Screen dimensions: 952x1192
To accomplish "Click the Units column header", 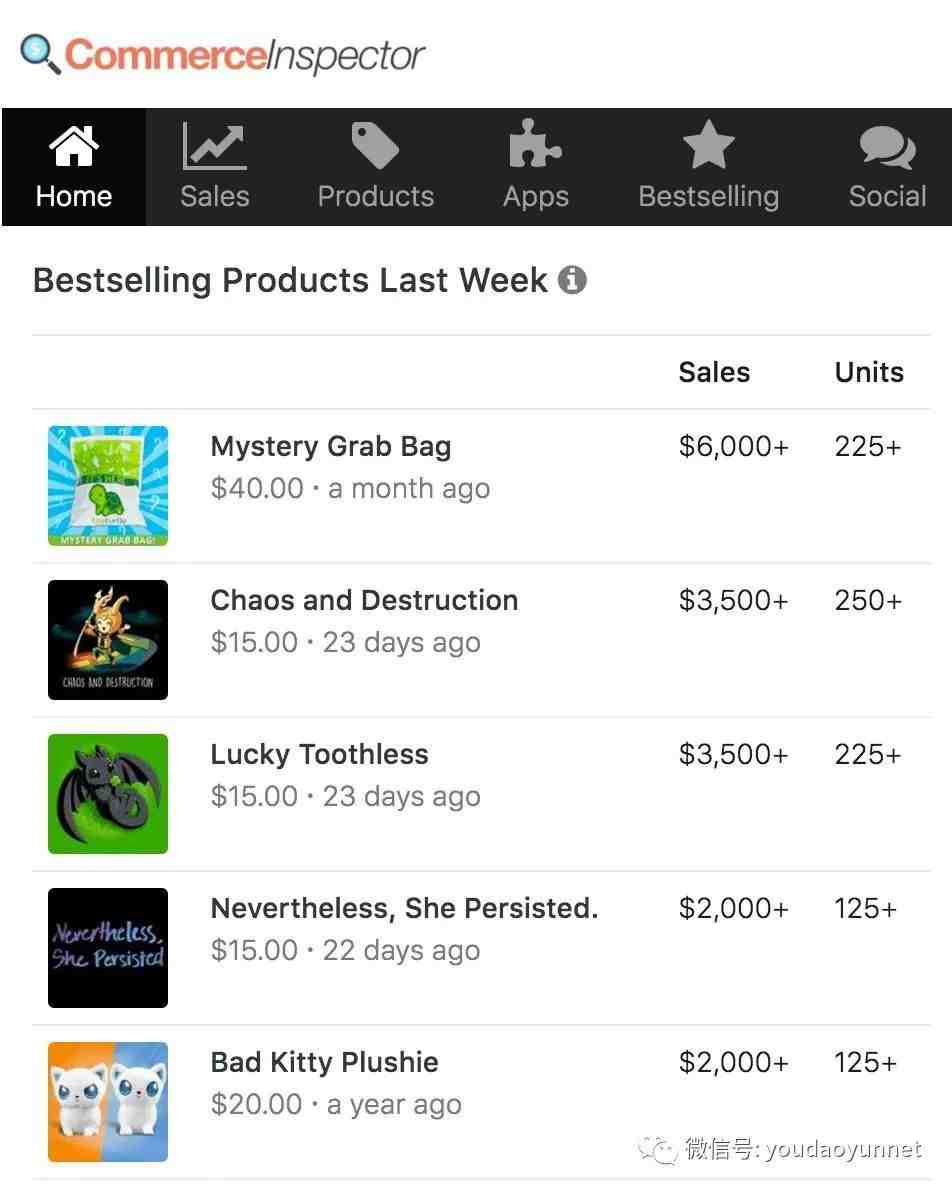I will 869,372.
